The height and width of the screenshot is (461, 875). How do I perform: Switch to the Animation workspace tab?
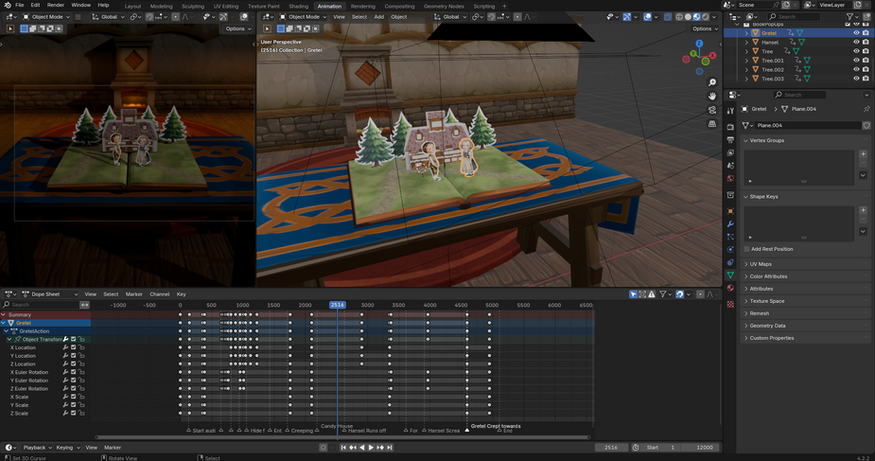point(329,6)
